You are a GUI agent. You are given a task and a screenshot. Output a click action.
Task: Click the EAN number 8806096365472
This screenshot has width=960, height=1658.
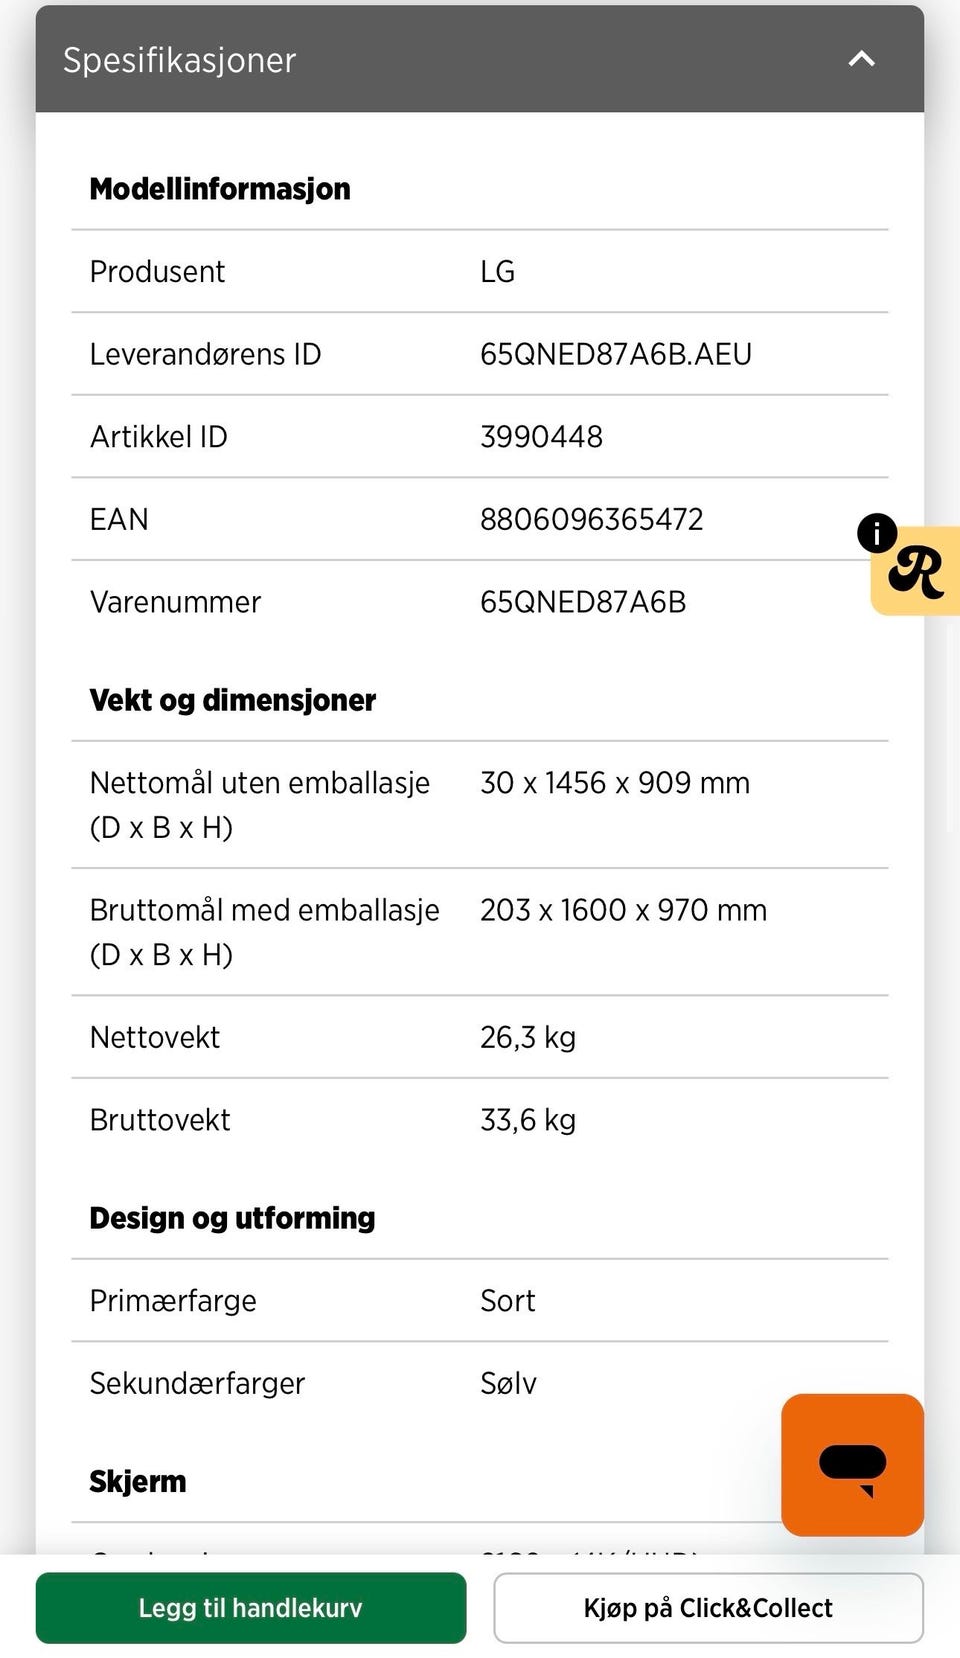[x=591, y=519]
